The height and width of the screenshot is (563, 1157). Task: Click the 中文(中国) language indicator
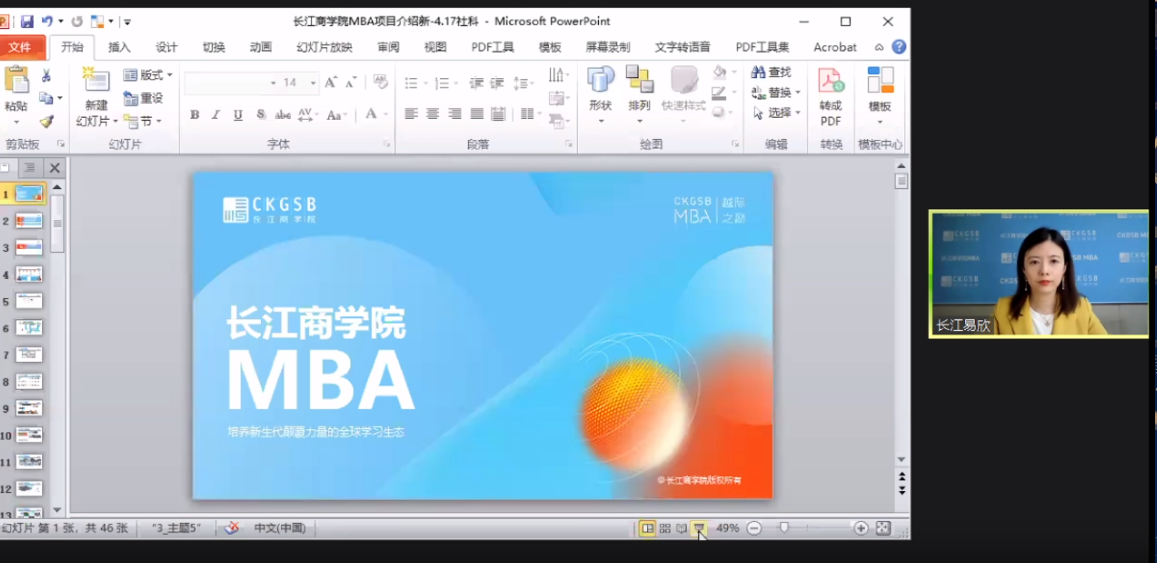tap(280, 528)
